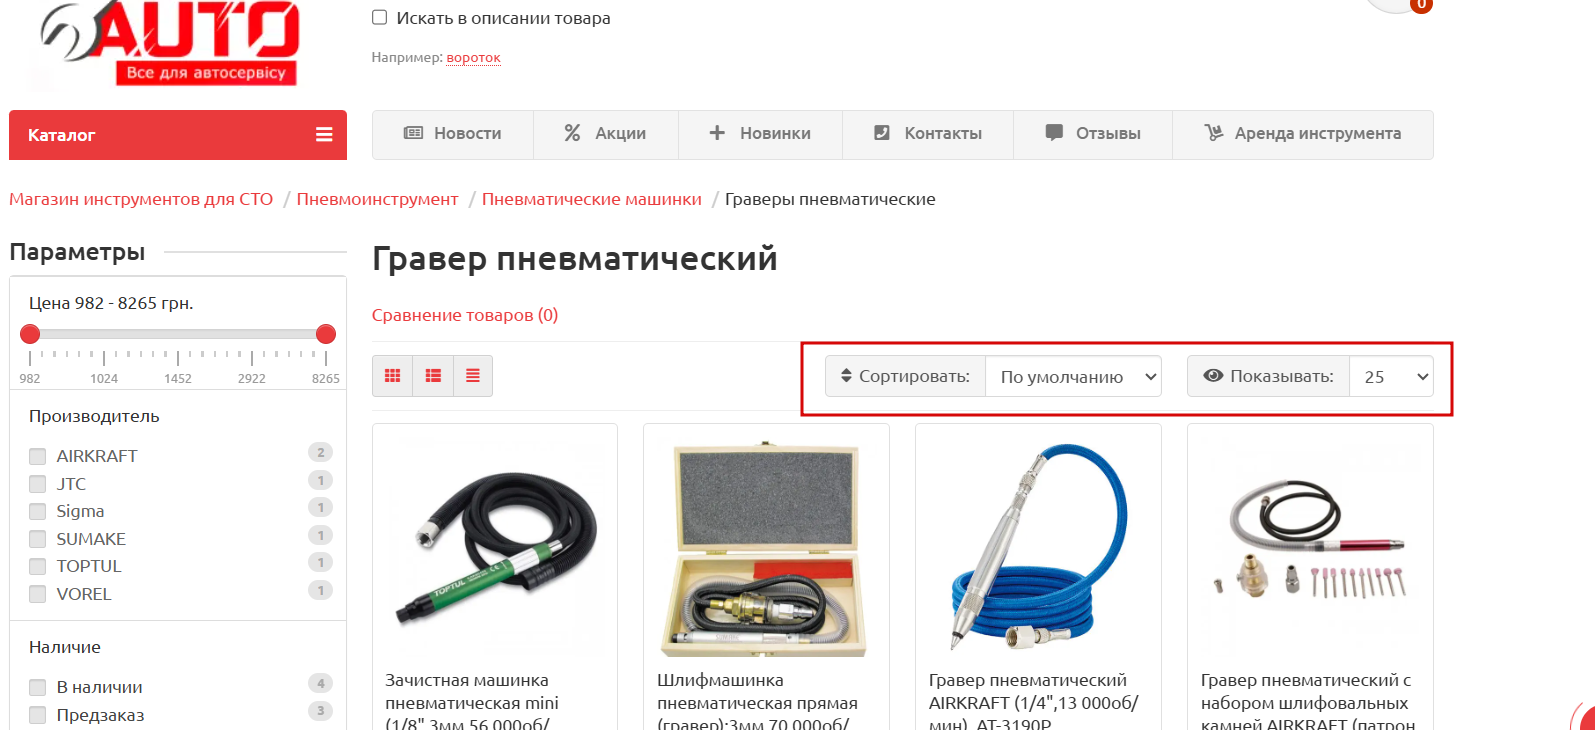The width and height of the screenshot is (1595, 730).
Task: Open the Новости menu item
Action: [453, 134]
